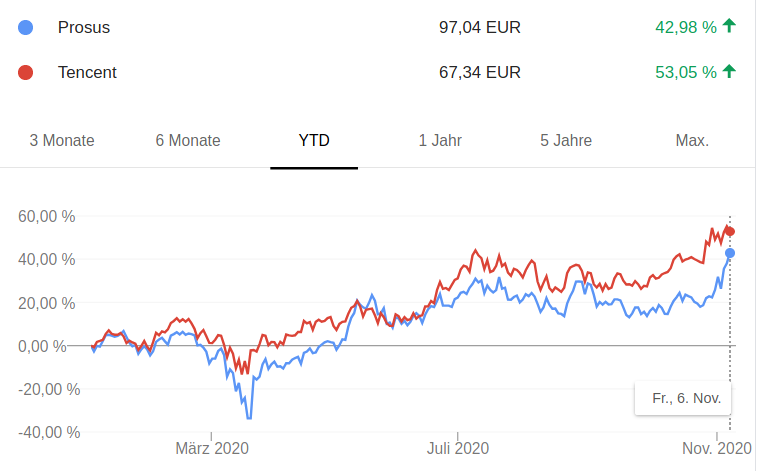The height and width of the screenshot is (471, 757).
Task: Click the blue Prosus legend dot
Action: tap(26, 27)
